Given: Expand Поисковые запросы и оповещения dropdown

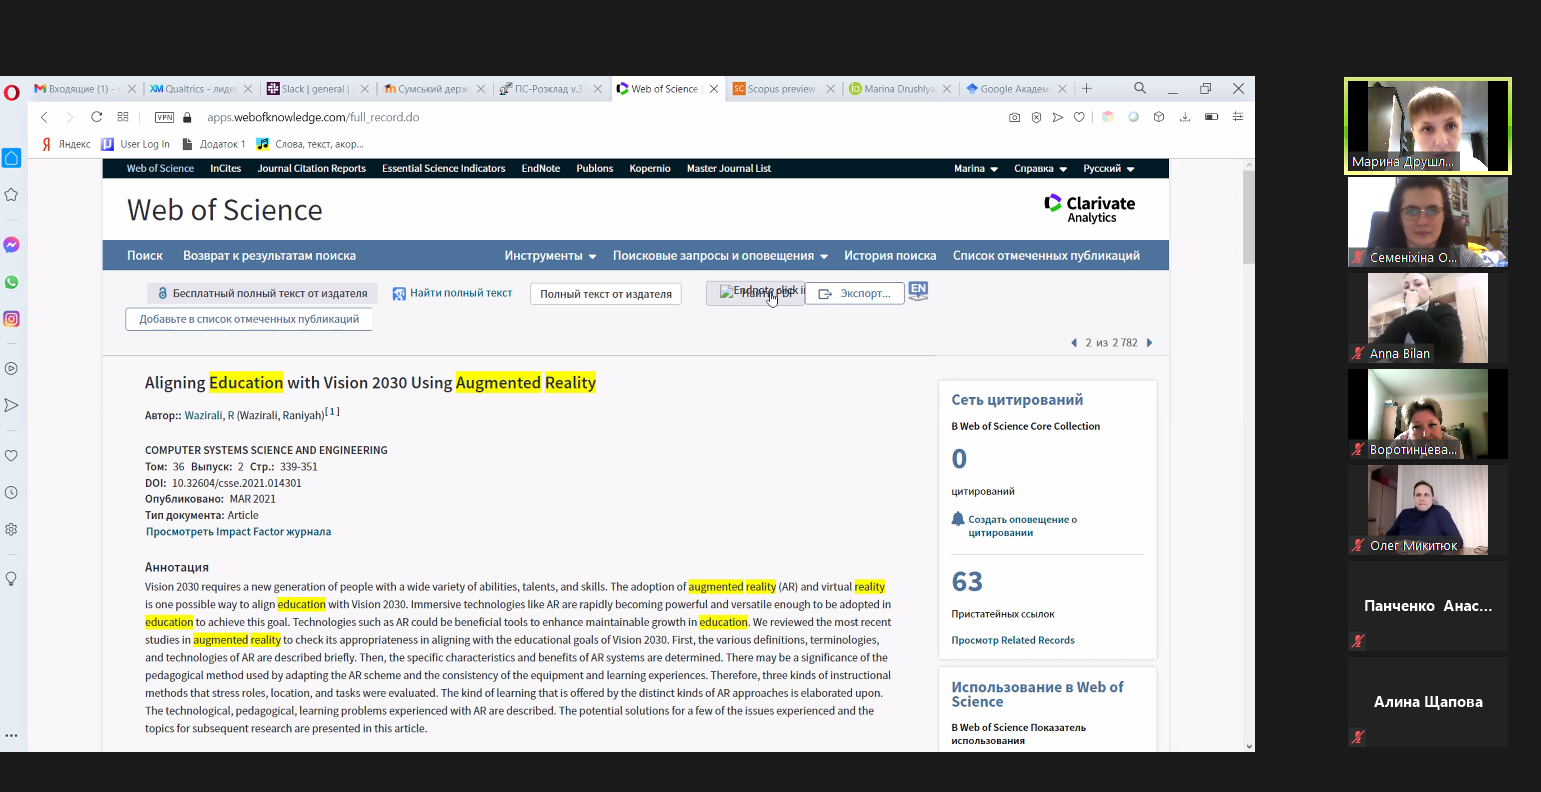Looking at the screenshot, I should [x=720, y=256].
